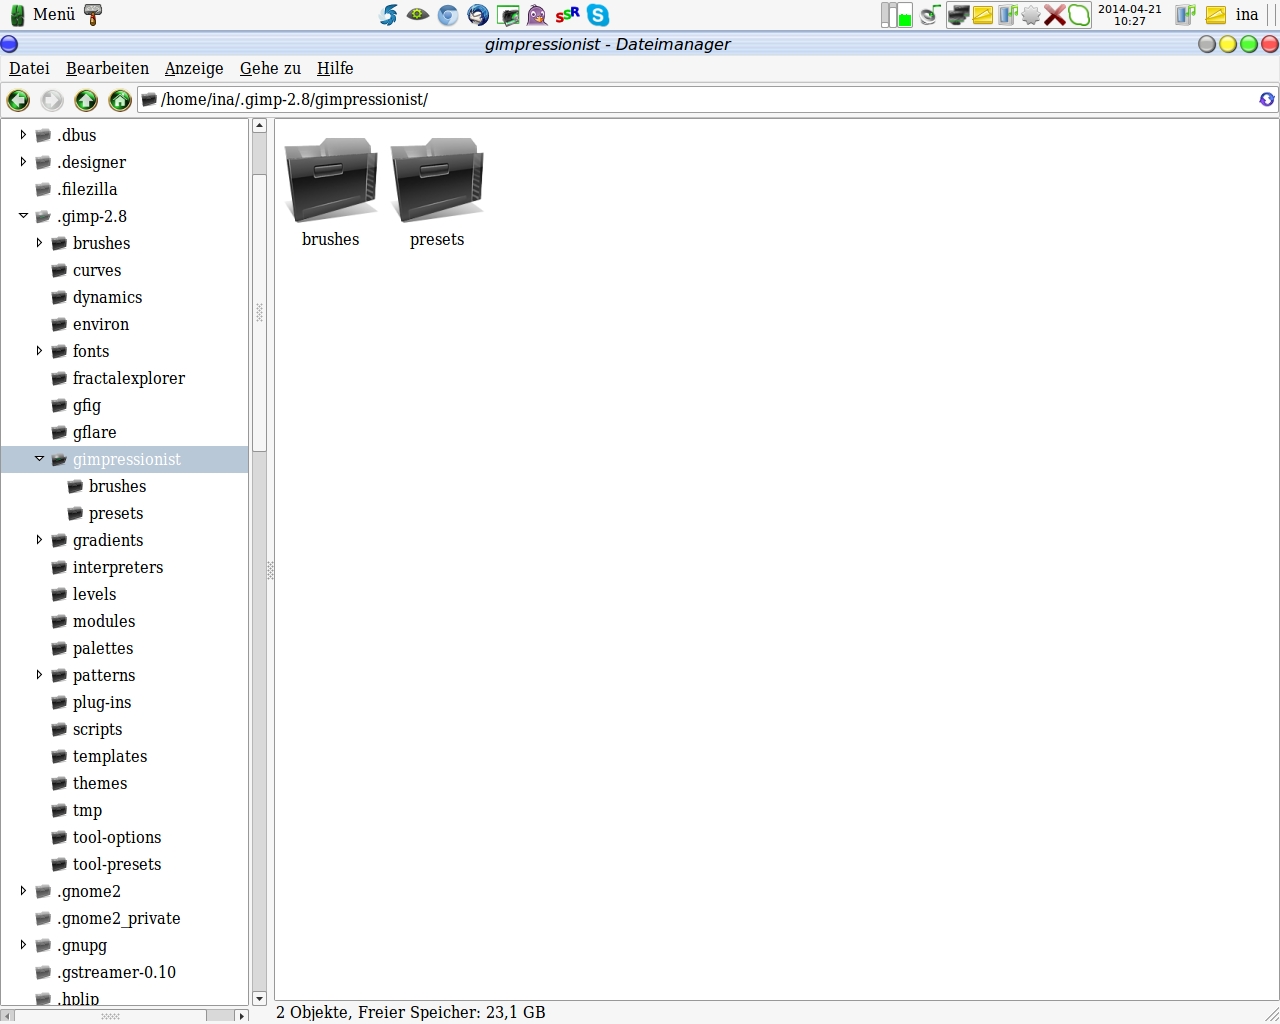Collapse the gimpressionist tree node
Image resolution: width=1280 pixels, height=1024 pixels.
(x=40, y=459)
